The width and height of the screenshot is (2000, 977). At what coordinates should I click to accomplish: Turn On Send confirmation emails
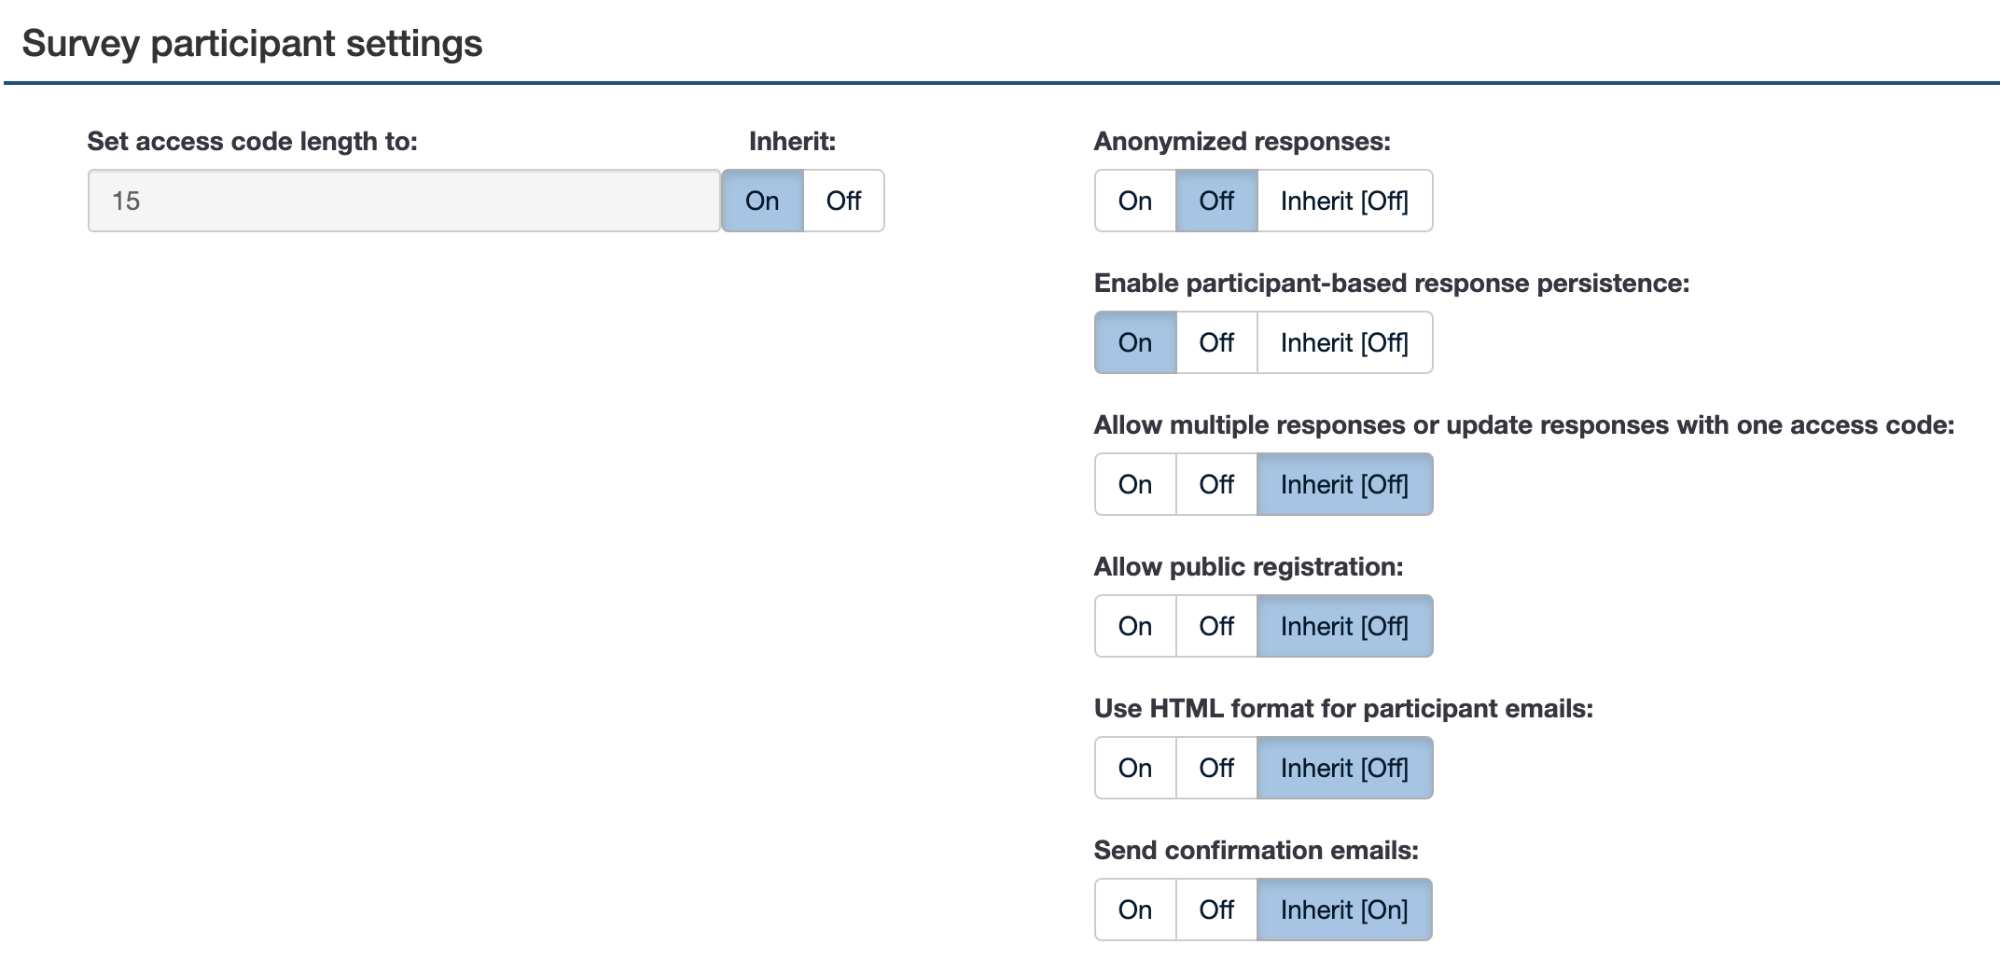[x=1135, y=910]
